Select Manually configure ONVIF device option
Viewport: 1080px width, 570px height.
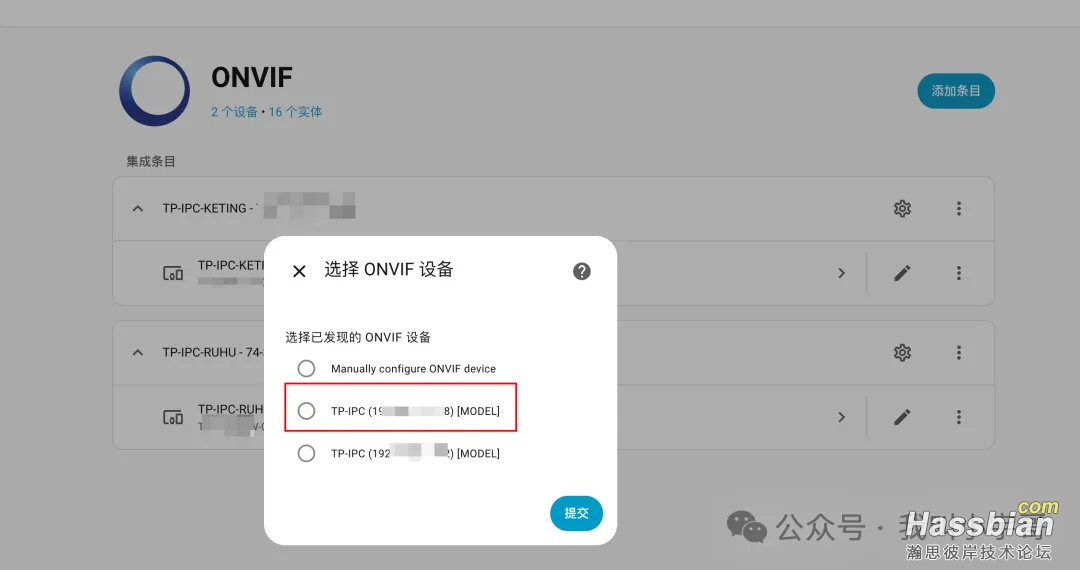[307, 368]
